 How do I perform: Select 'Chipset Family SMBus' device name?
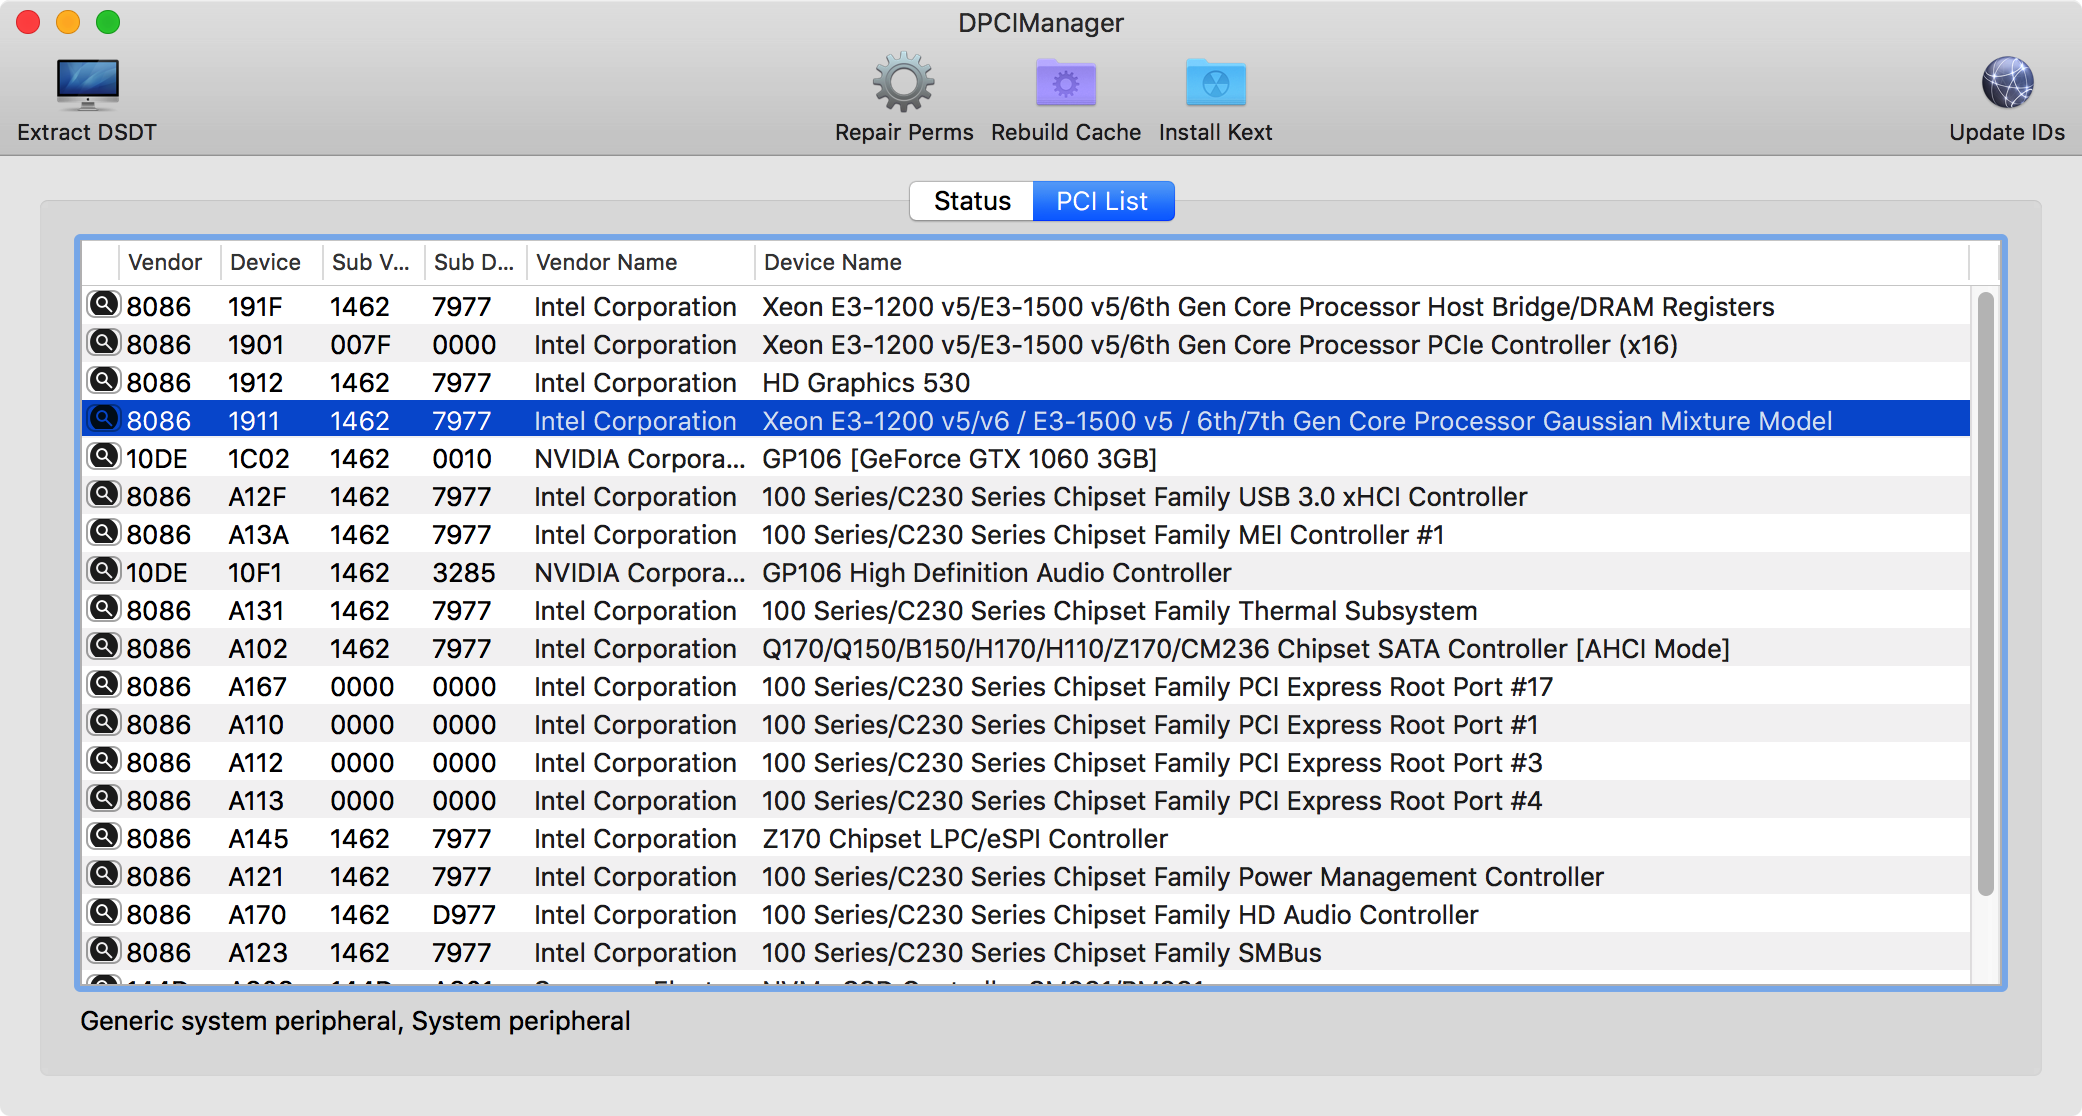(1188, 953)
